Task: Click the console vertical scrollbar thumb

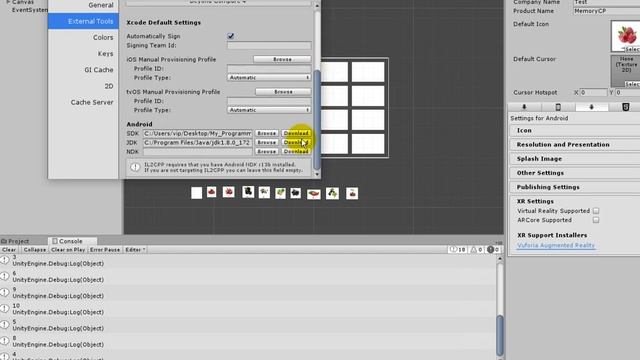Action: tap(500, 335)
